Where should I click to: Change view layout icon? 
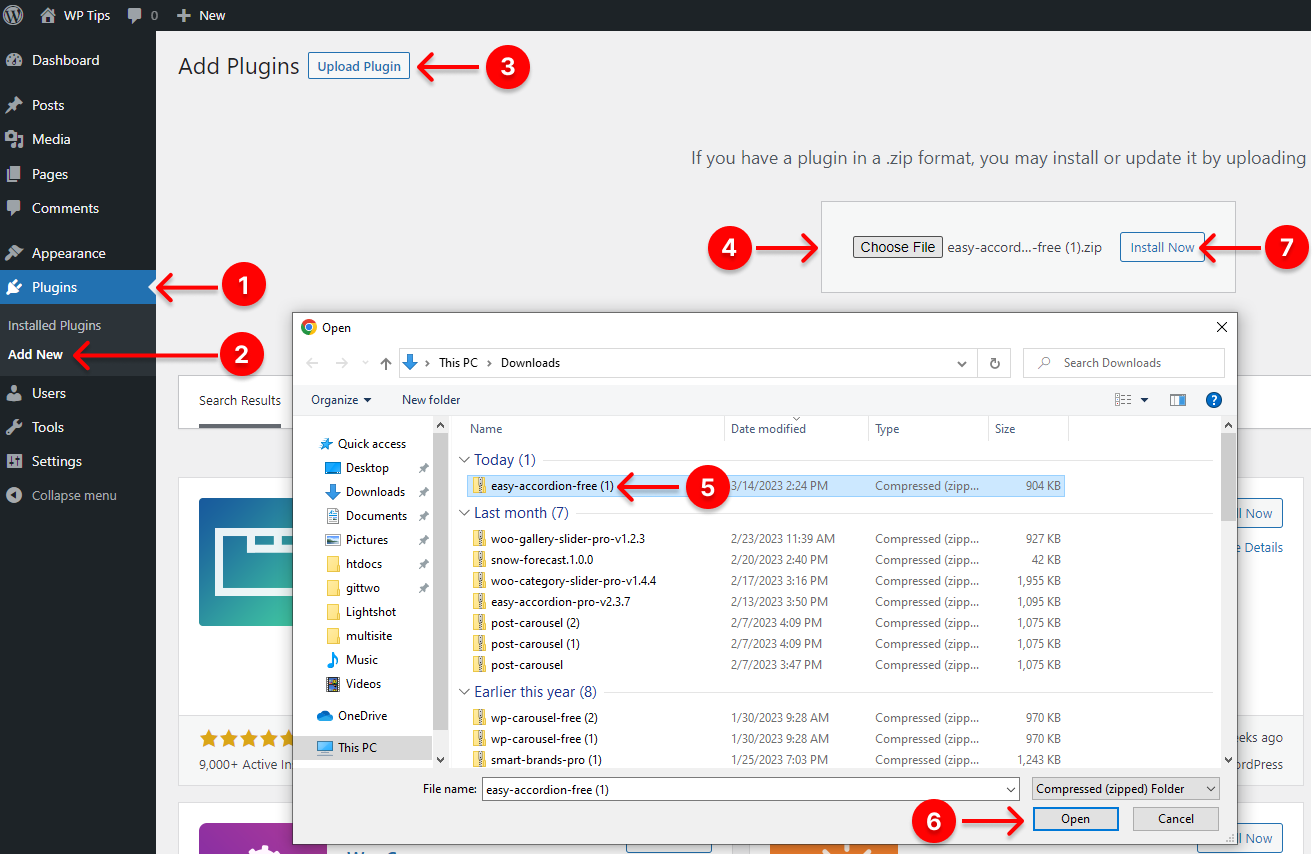[x=1123, y=400]
